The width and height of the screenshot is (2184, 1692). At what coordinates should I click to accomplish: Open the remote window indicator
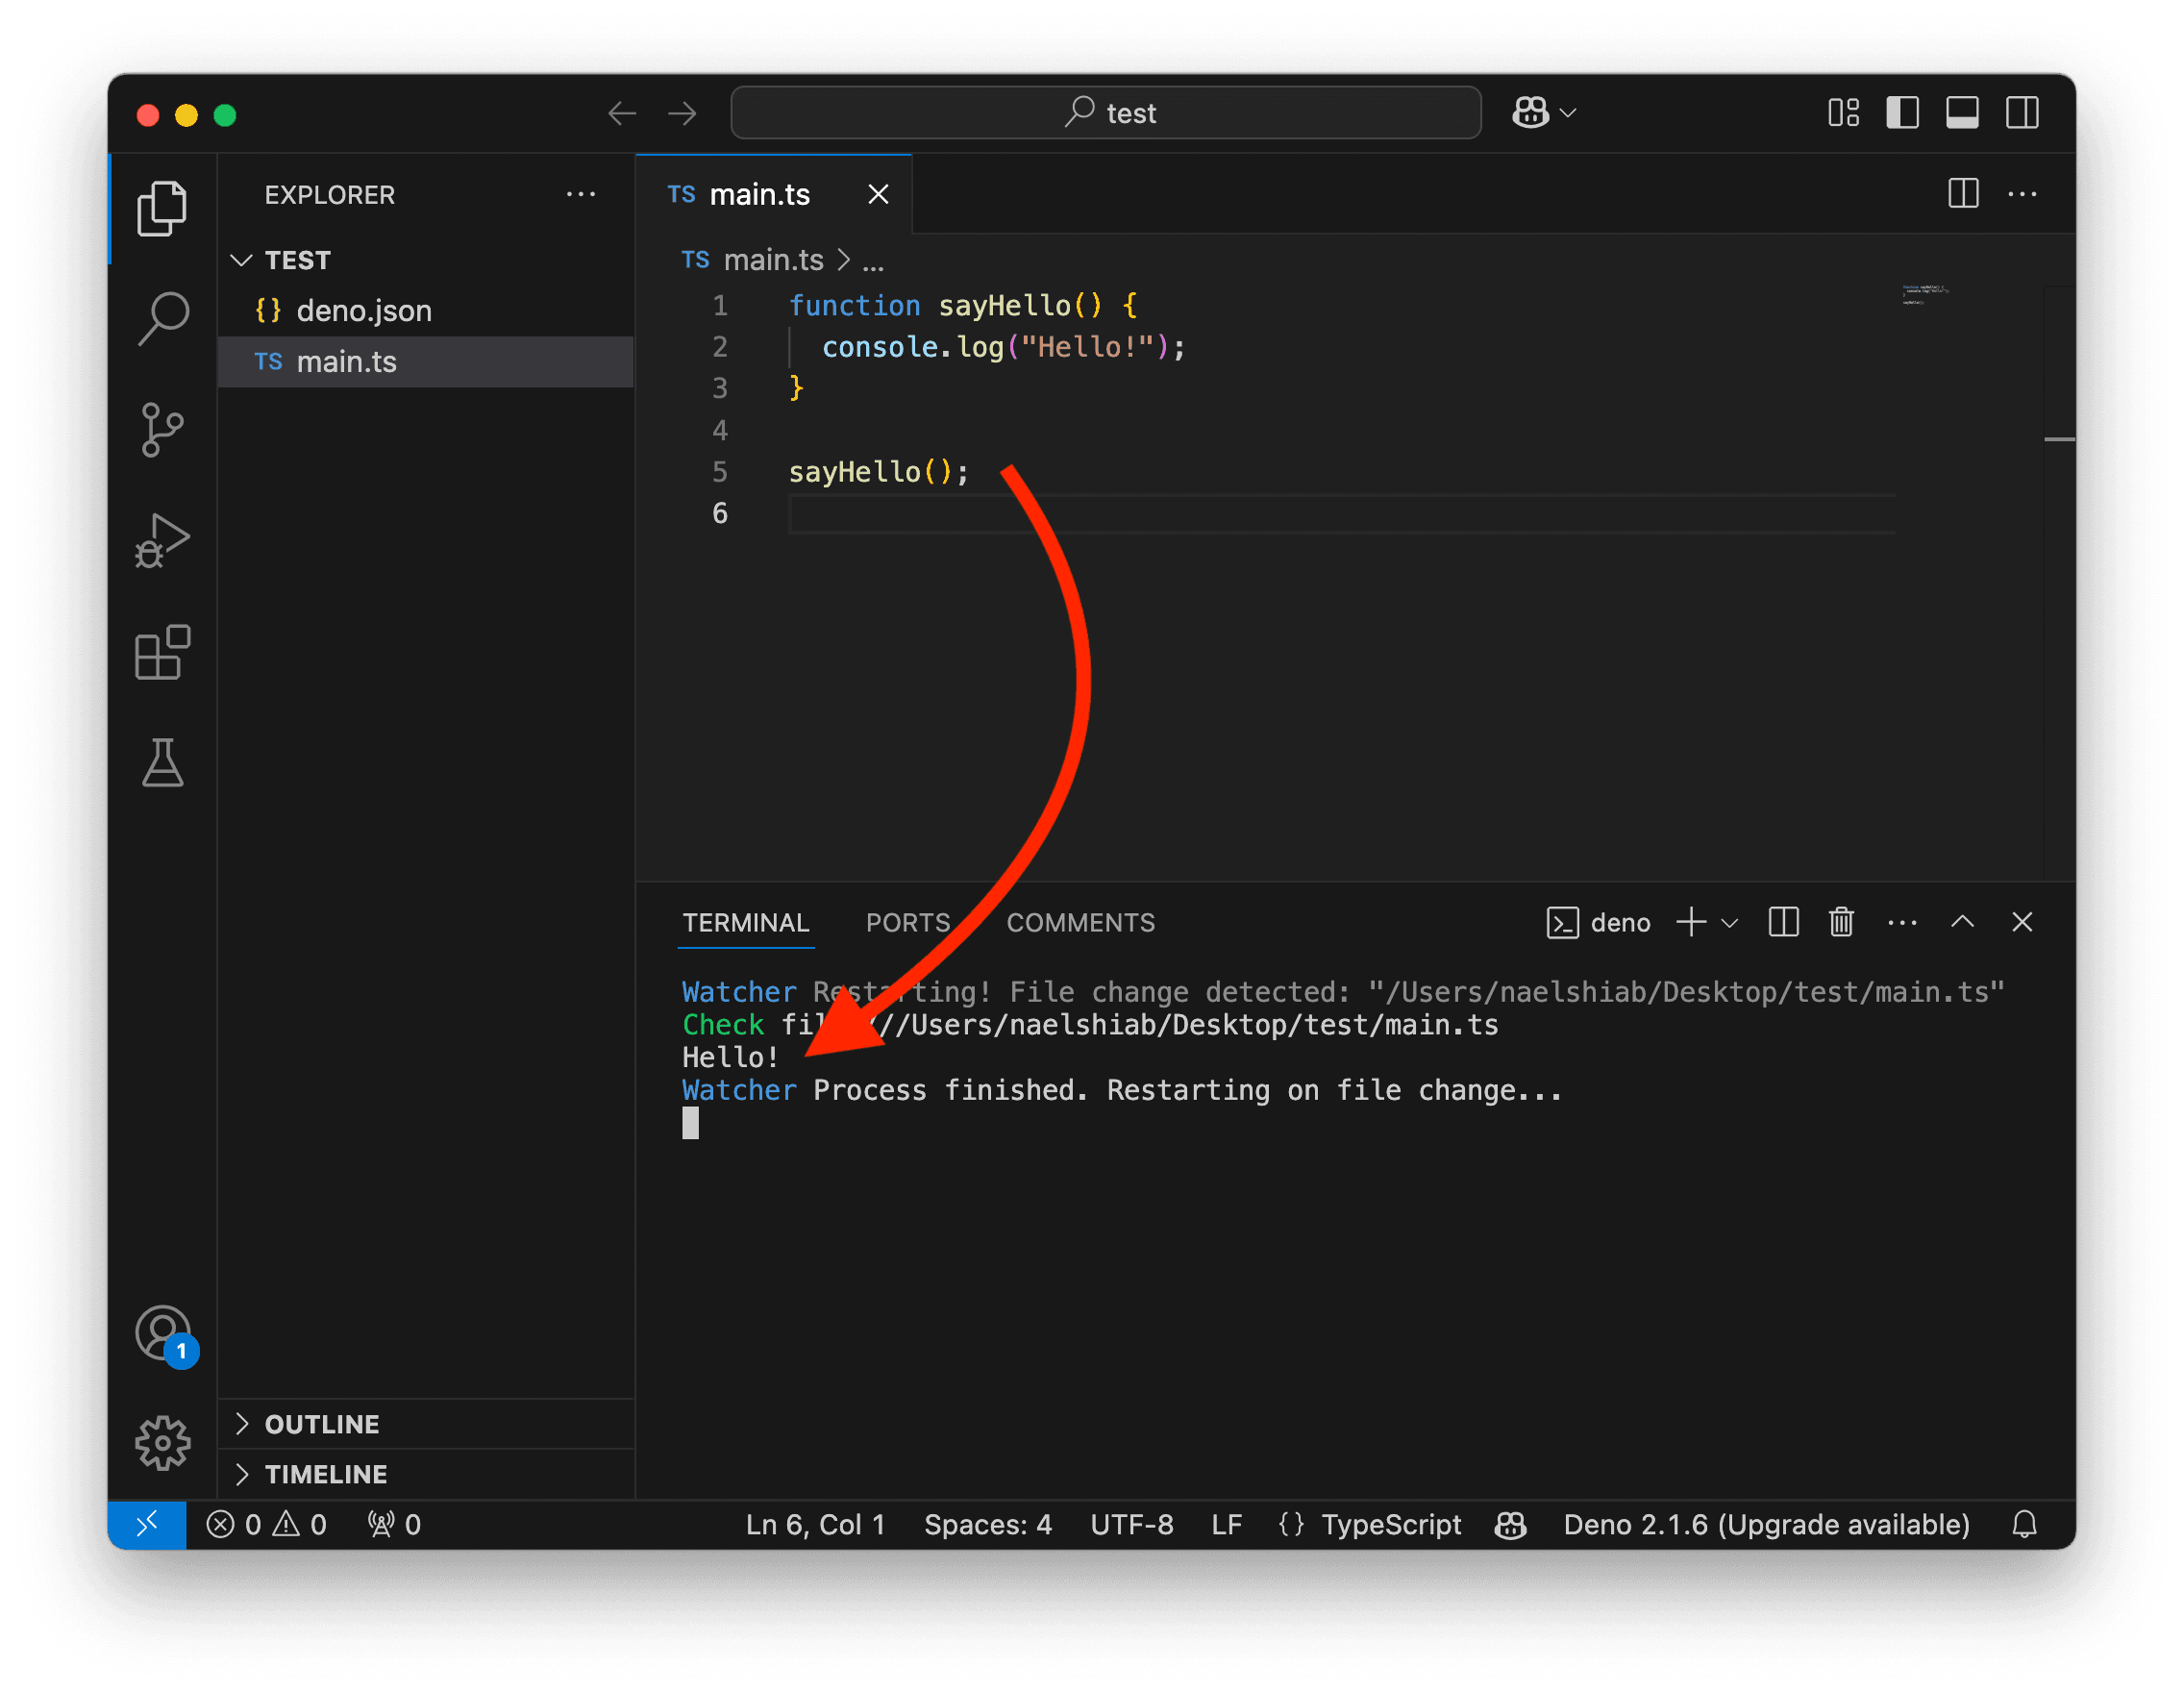147,1523
